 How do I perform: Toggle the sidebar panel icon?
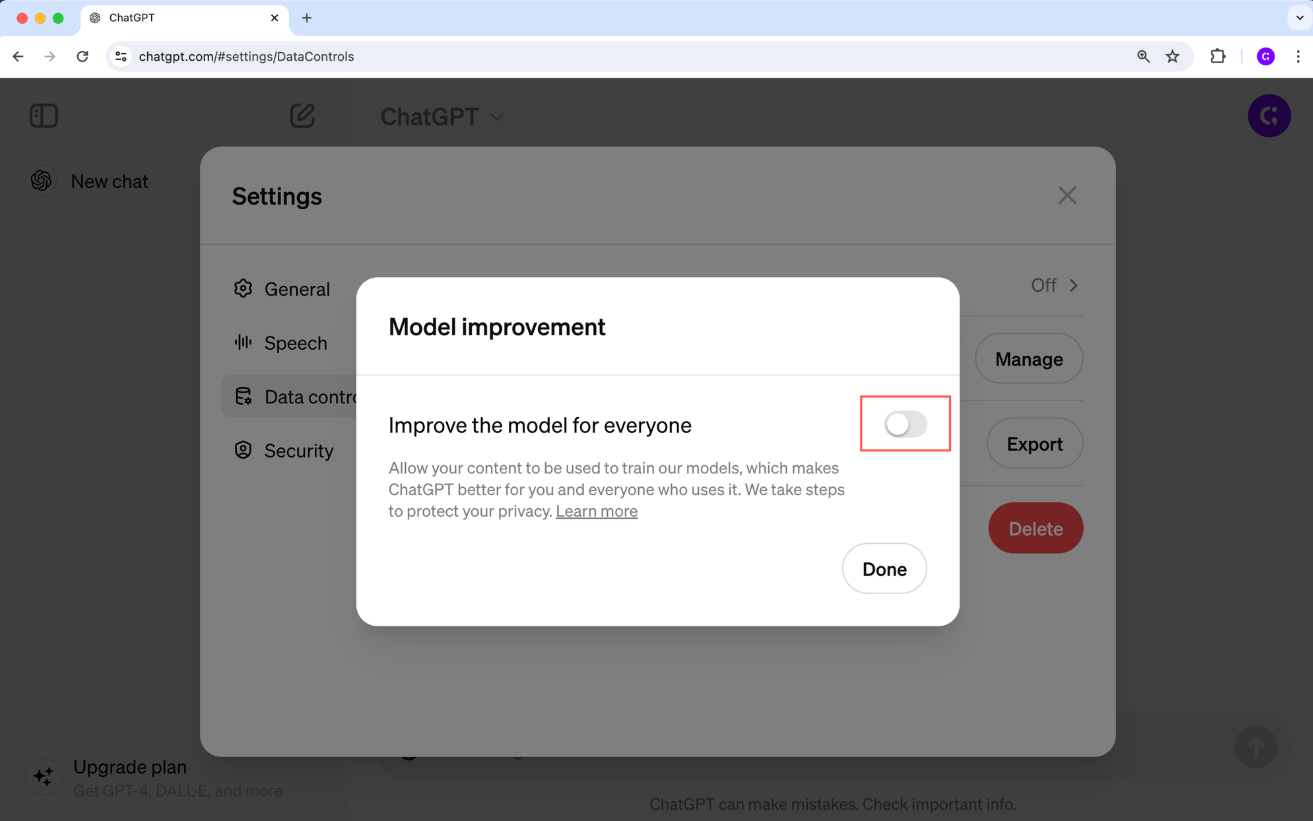[44, 116]
